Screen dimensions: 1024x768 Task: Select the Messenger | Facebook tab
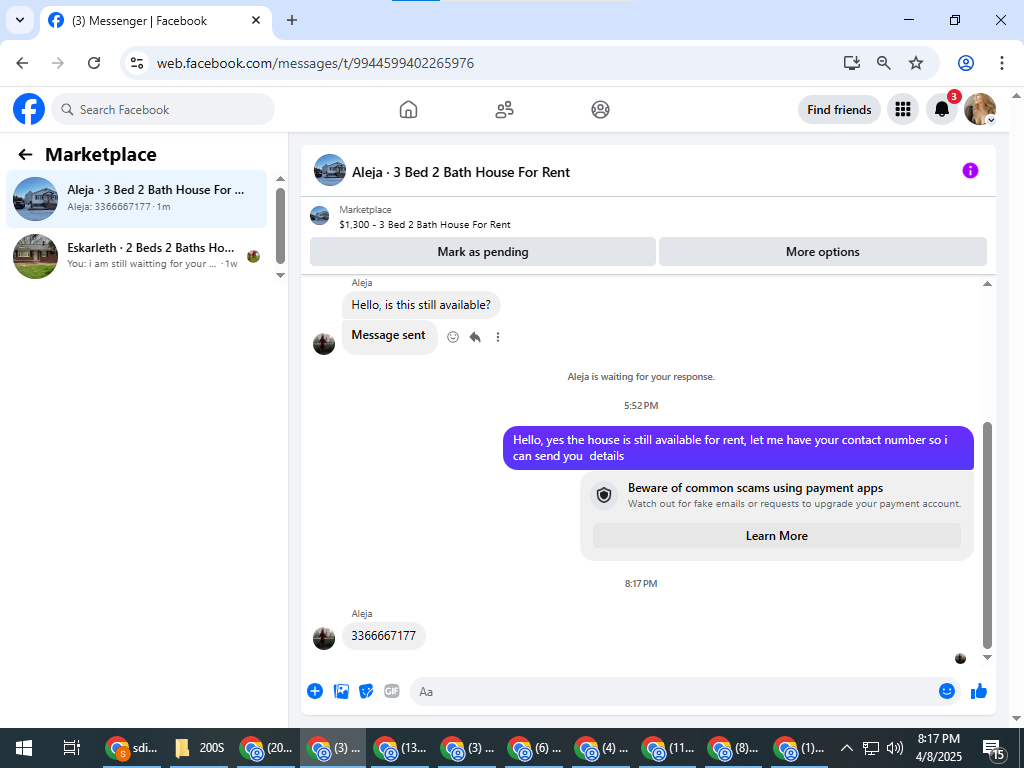click(x=155, y=21)
